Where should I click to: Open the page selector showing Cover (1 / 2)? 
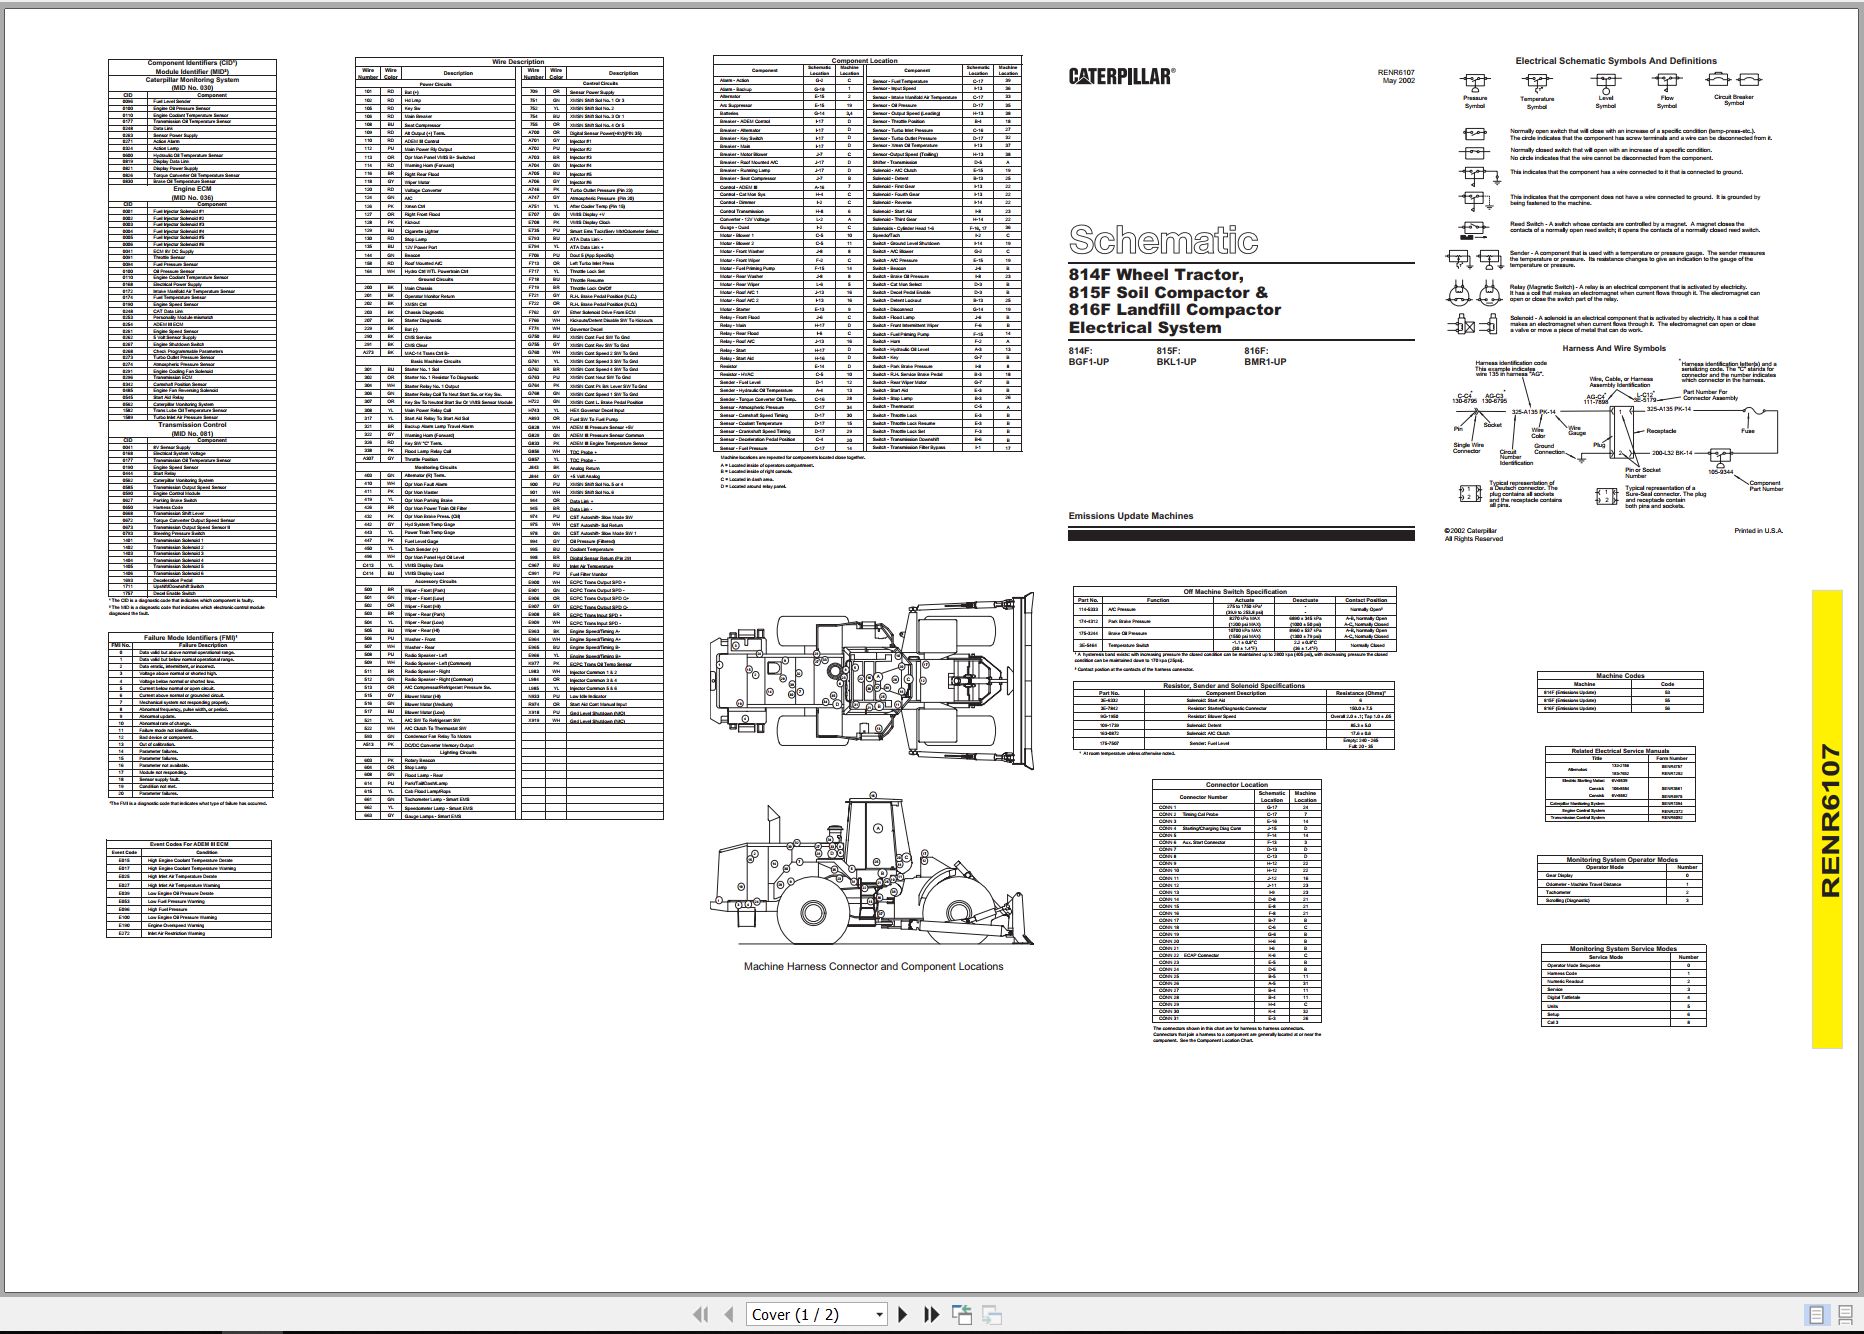pyautogui.click(x=817, y=1315)
